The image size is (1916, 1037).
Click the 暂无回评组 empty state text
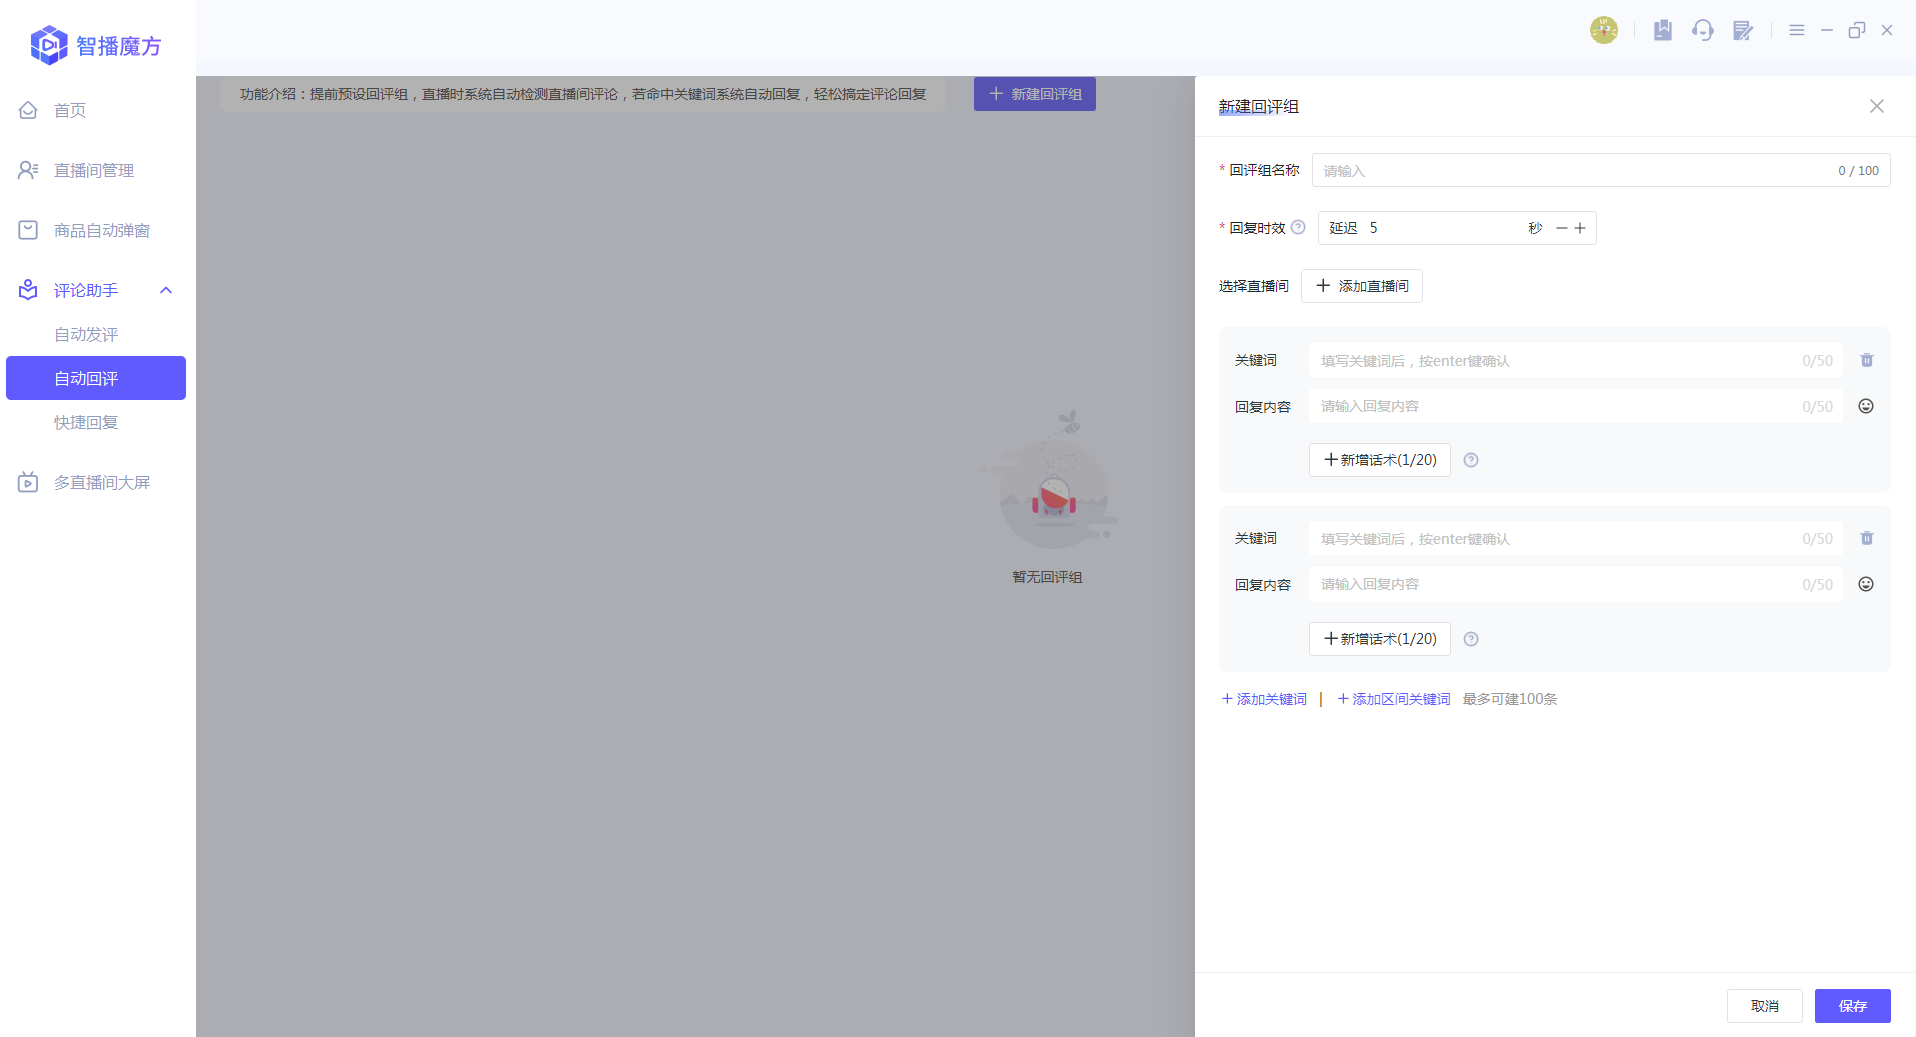(x=1047, y=577)
